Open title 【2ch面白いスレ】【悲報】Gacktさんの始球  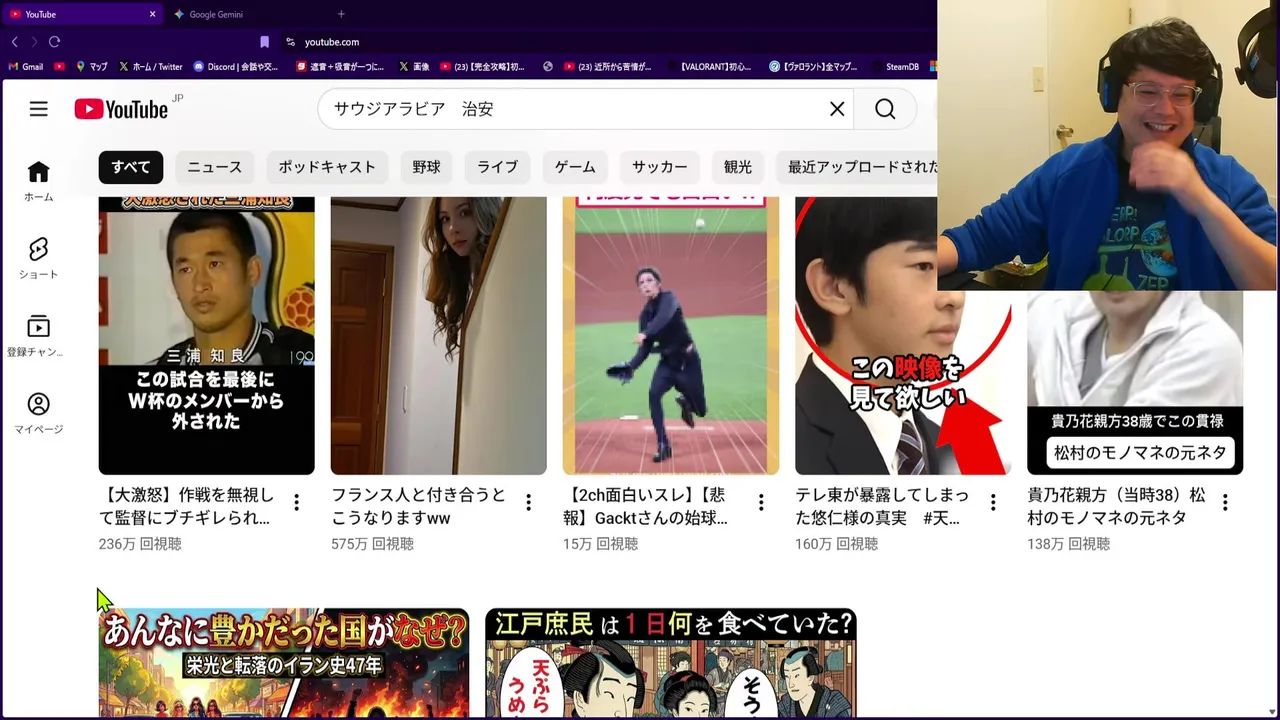pos(647,506)
